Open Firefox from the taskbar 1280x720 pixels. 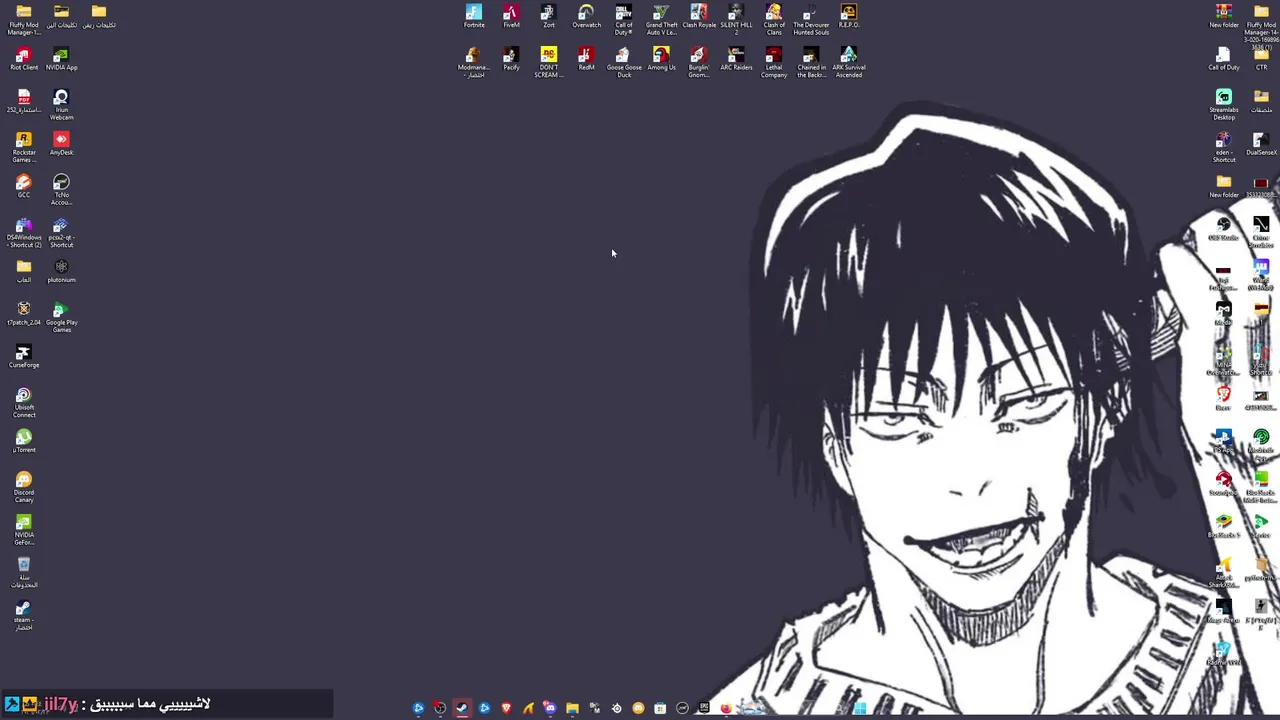726,708
